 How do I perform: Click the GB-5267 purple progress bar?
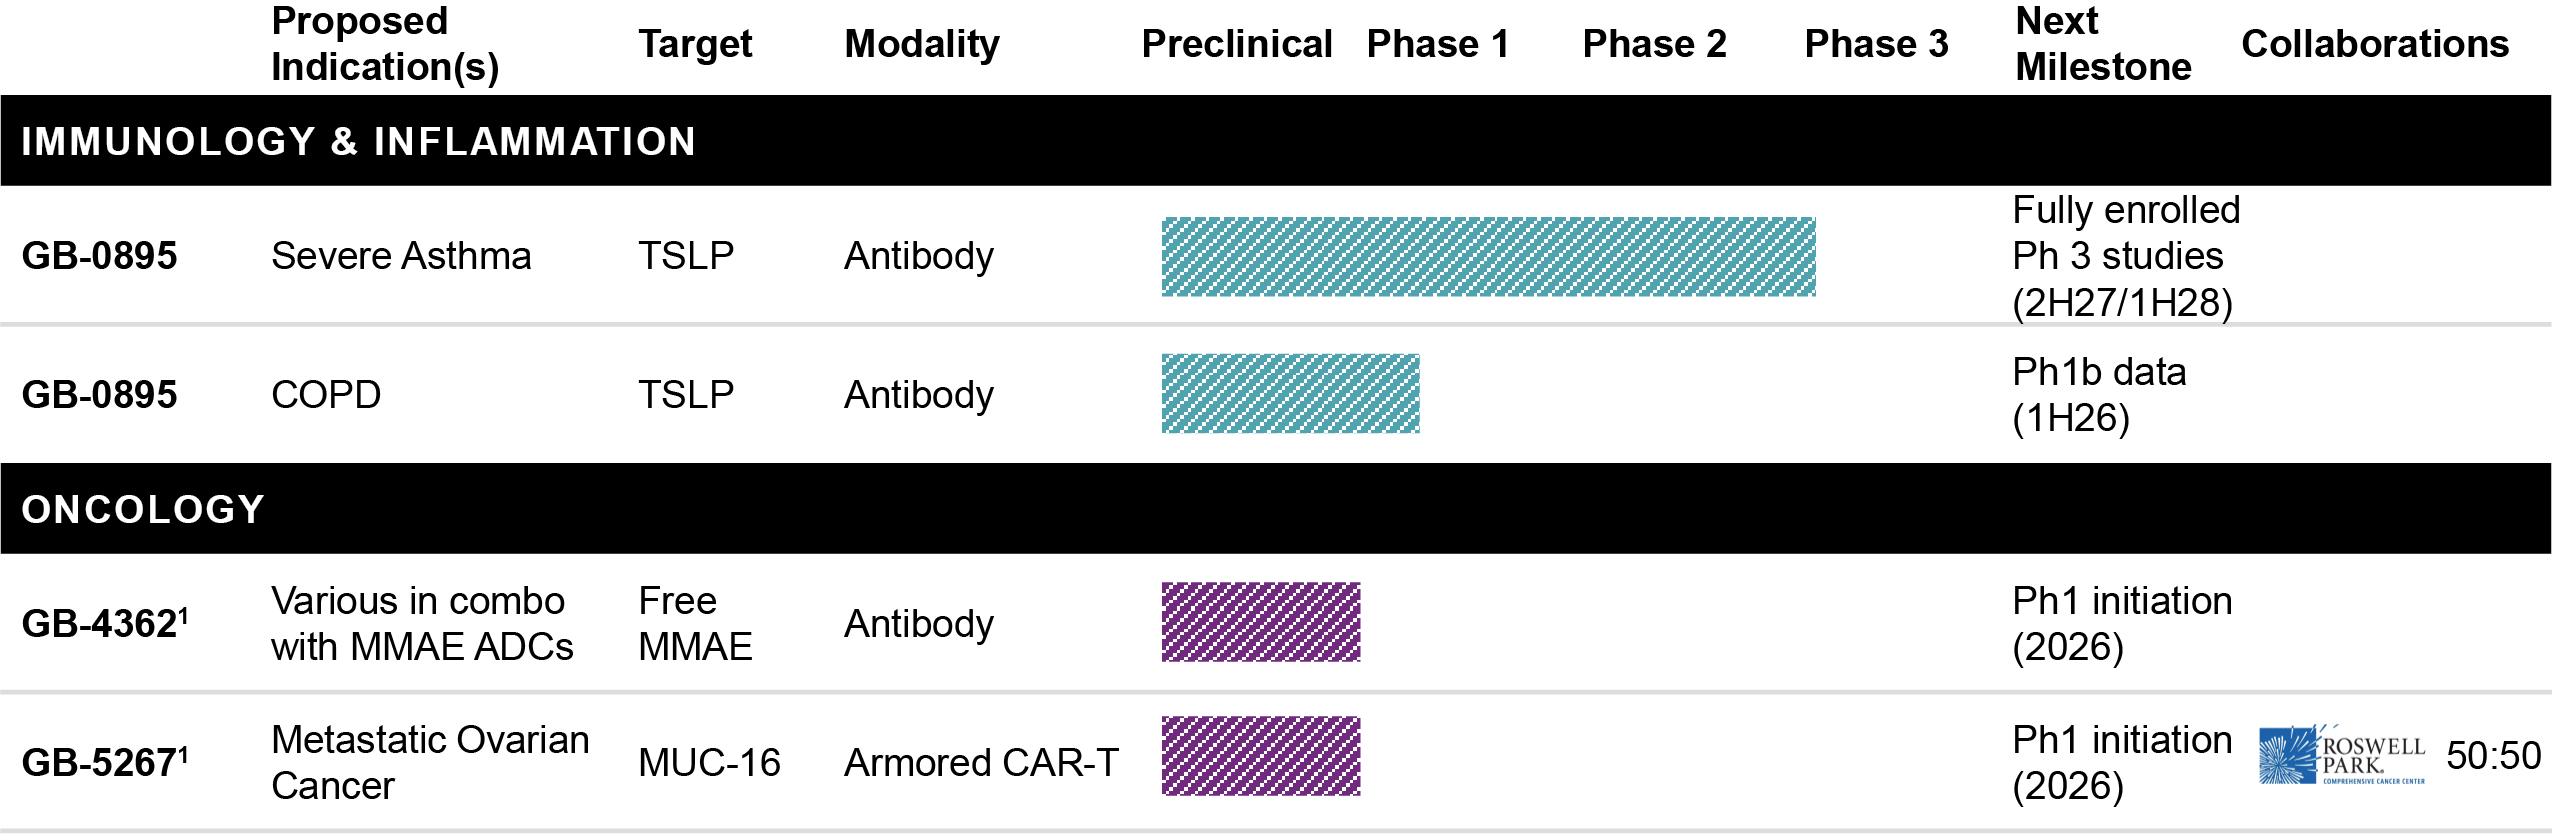1260,757
